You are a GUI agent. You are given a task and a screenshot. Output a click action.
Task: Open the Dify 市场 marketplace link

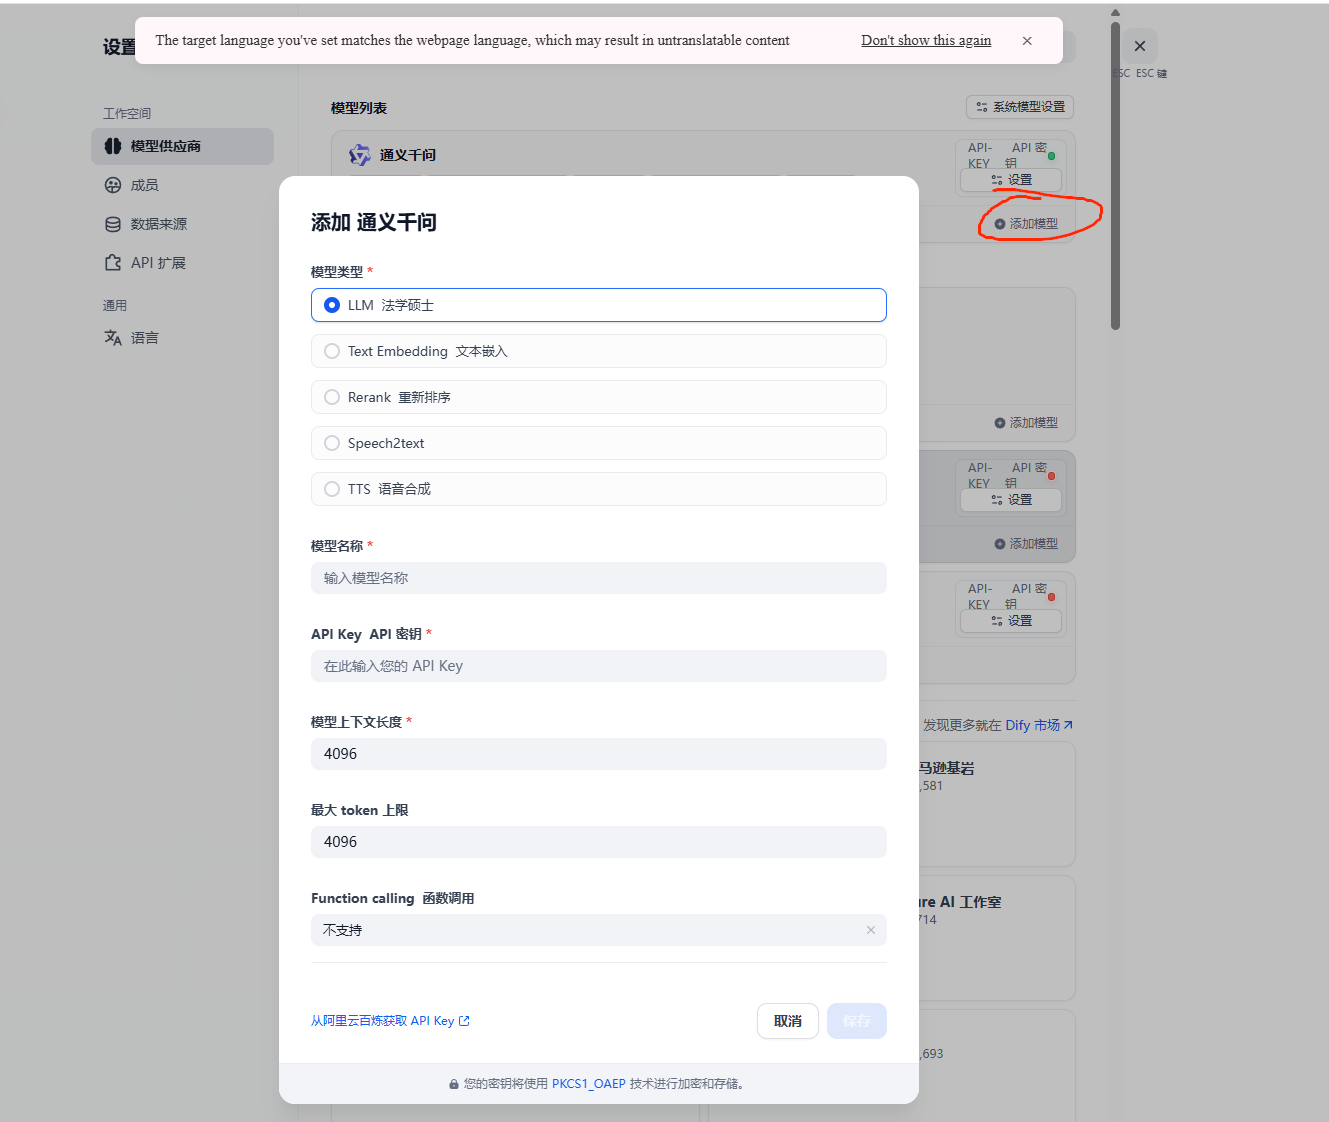pos(1039,725)
